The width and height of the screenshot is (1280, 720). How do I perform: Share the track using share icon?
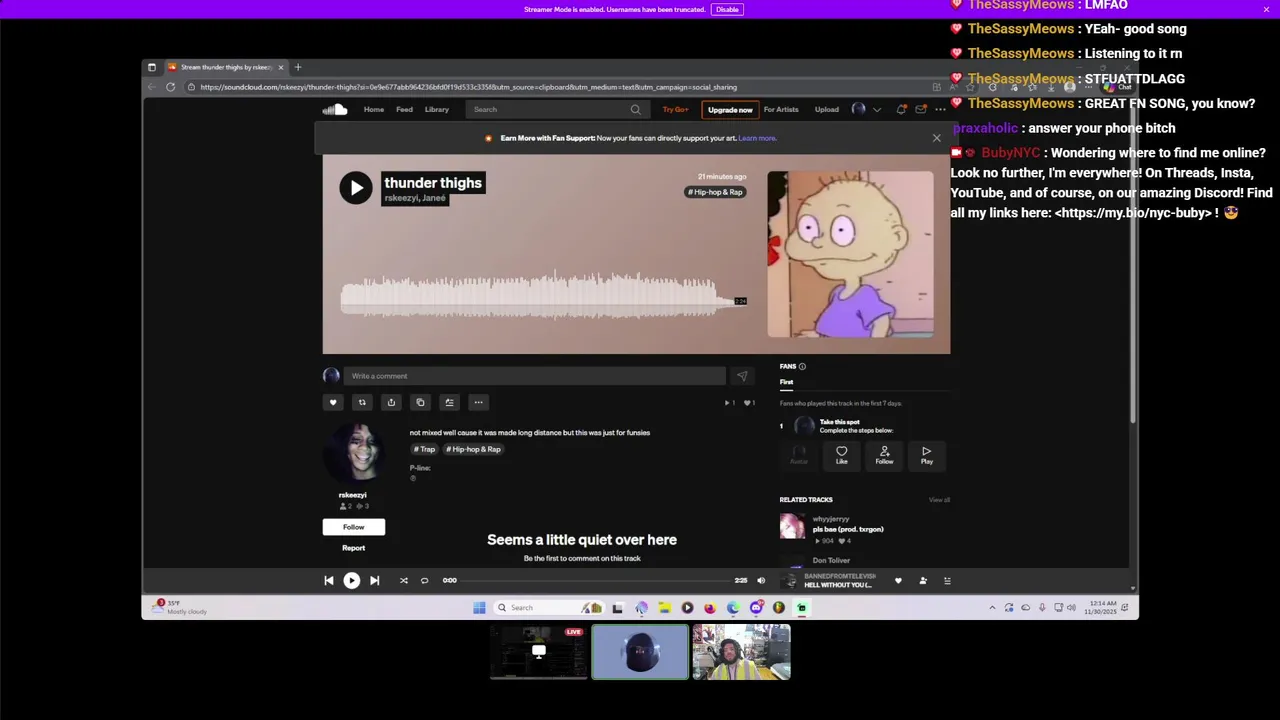[391, 402]
